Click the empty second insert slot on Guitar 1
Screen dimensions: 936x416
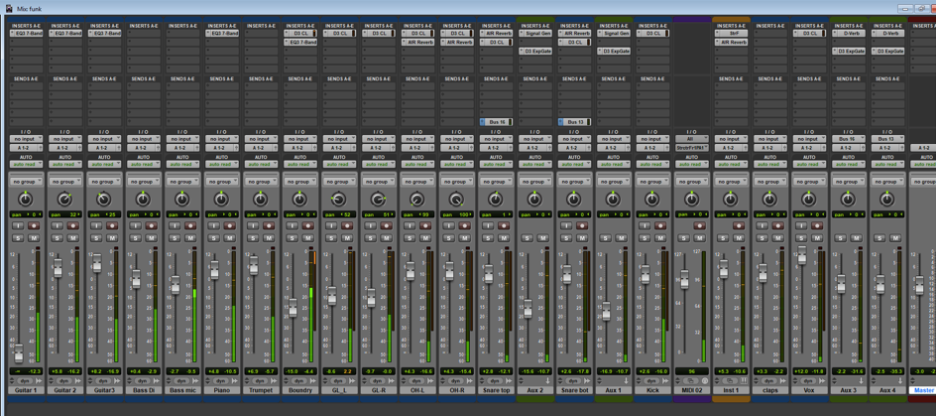tap(26, 42)
